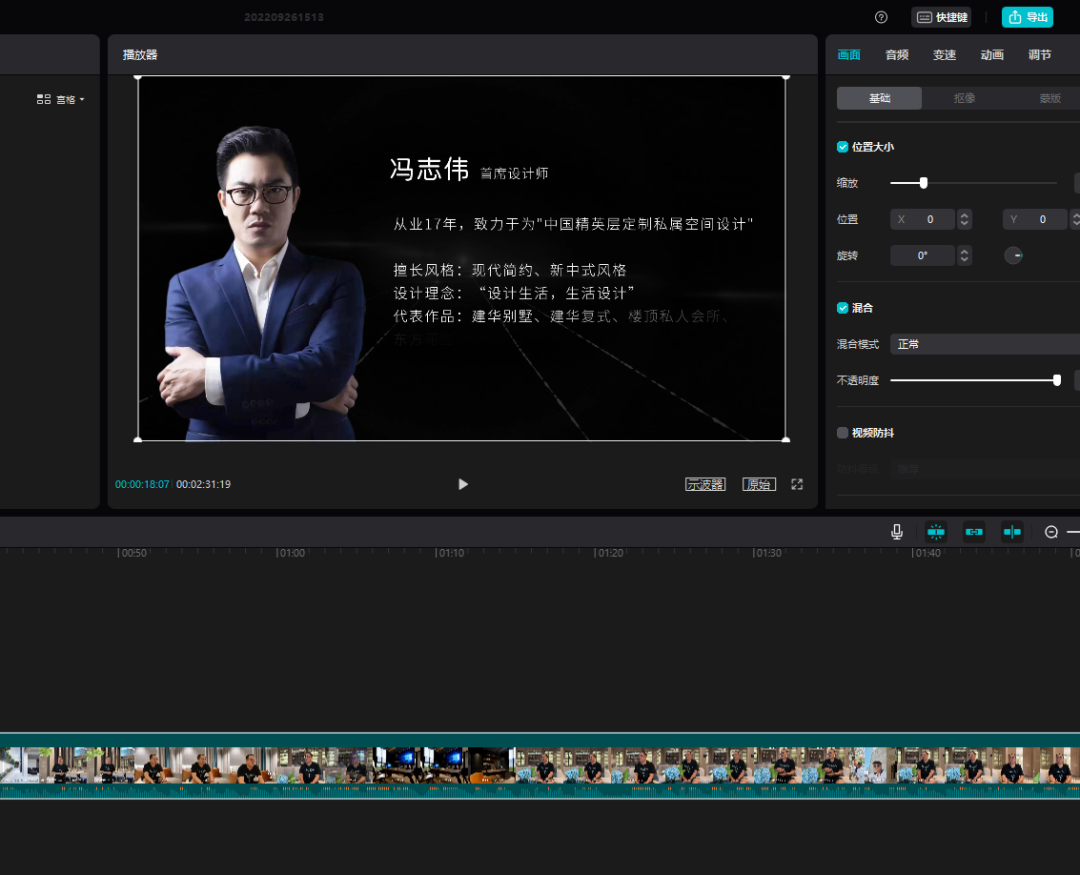Toggle the main track magnet icon

[936, 532]
